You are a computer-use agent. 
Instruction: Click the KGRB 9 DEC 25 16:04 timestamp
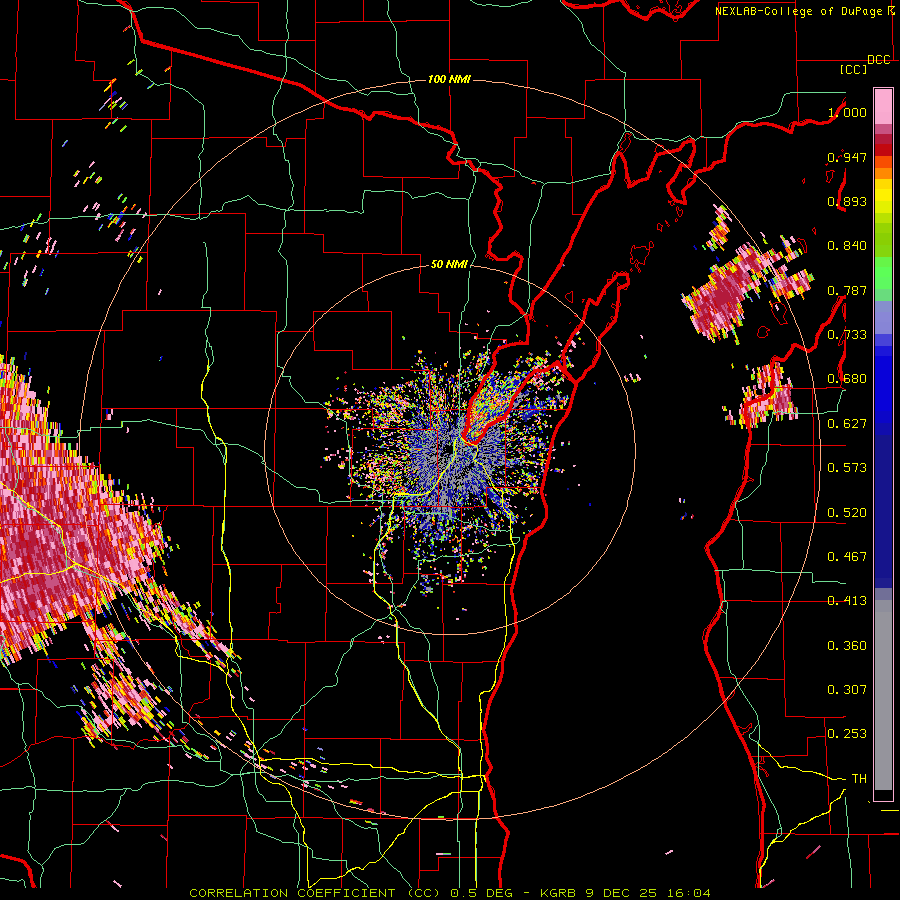pyautogui.click(x=625, y=893)
